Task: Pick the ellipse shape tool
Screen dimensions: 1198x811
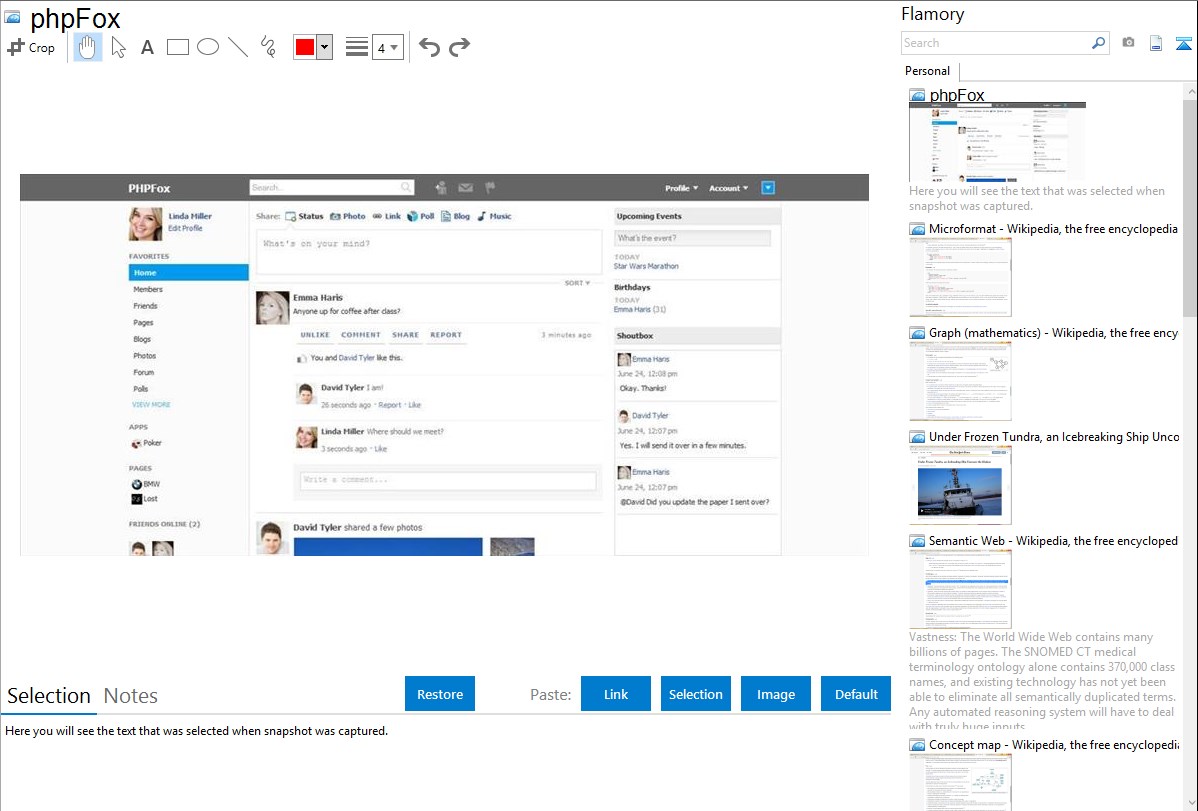Action: click(208, 47)
